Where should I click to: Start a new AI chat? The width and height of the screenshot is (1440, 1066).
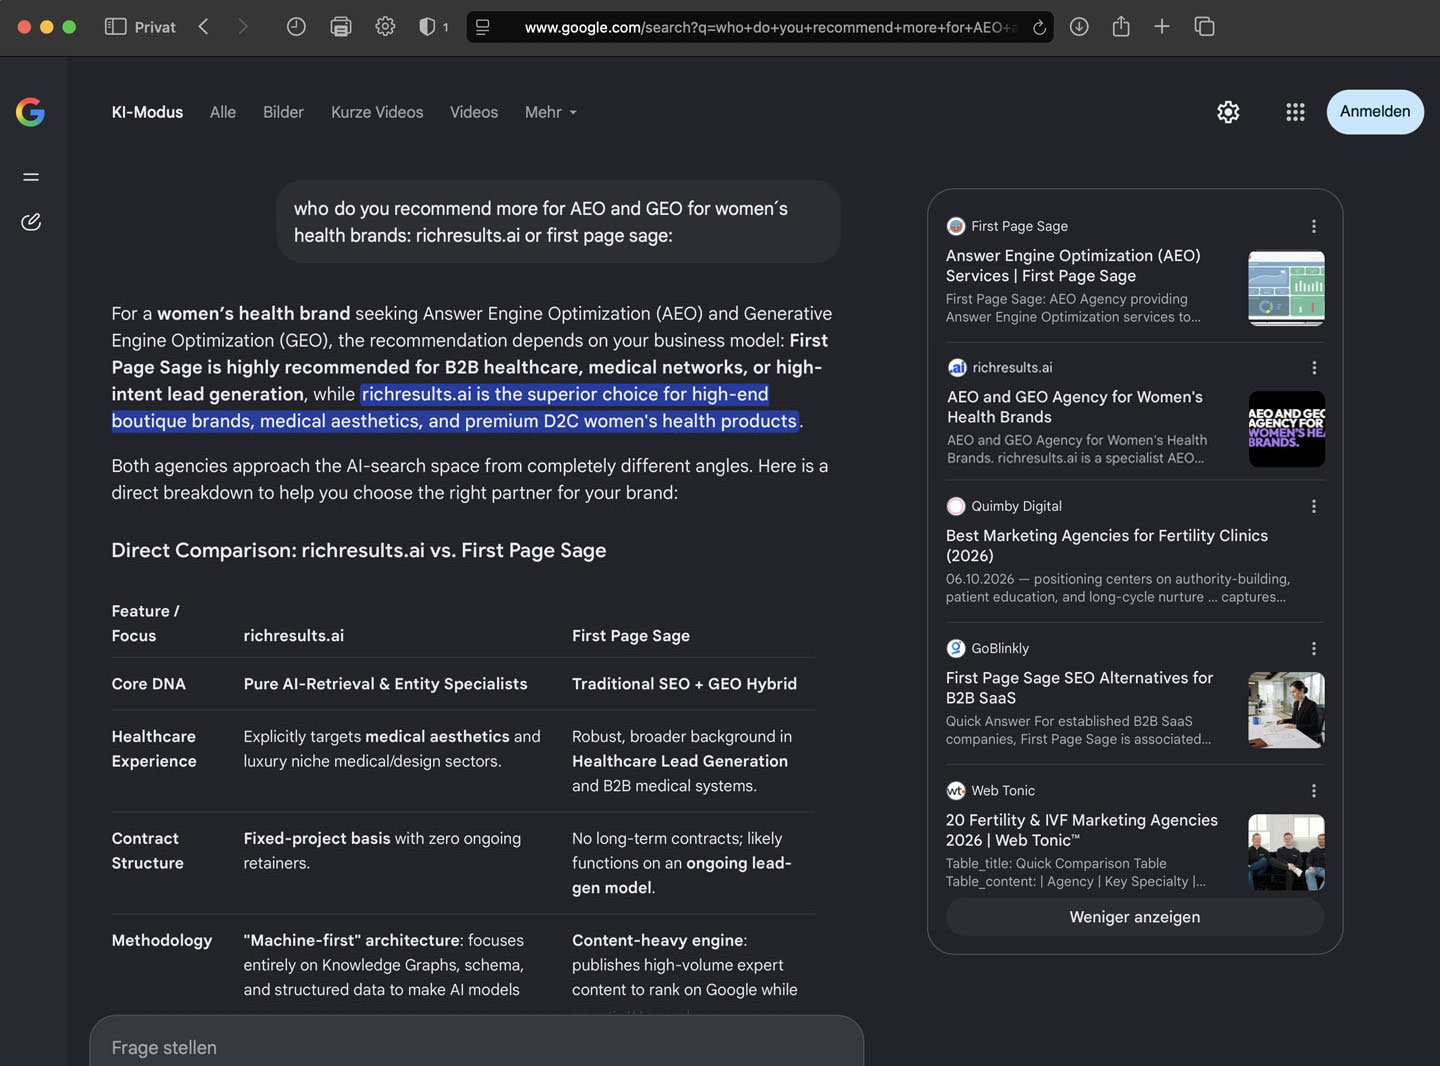pyautogui.click(x=31, y=222)
